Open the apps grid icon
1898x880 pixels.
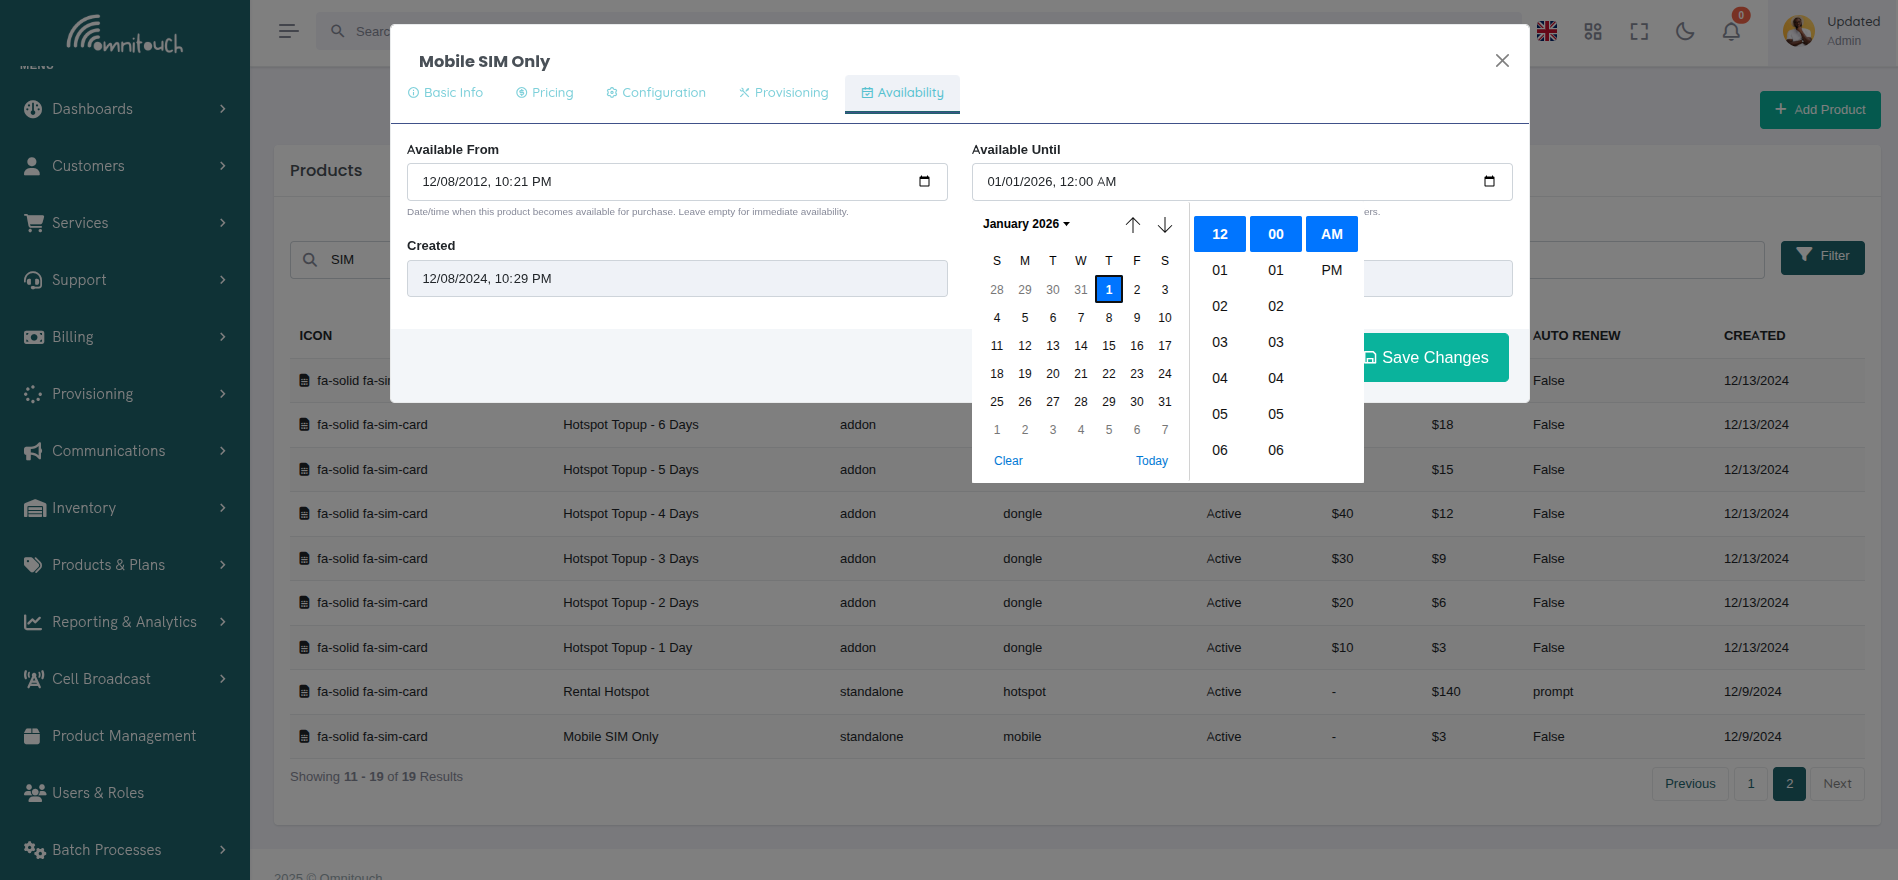[x=1593, y=32]
